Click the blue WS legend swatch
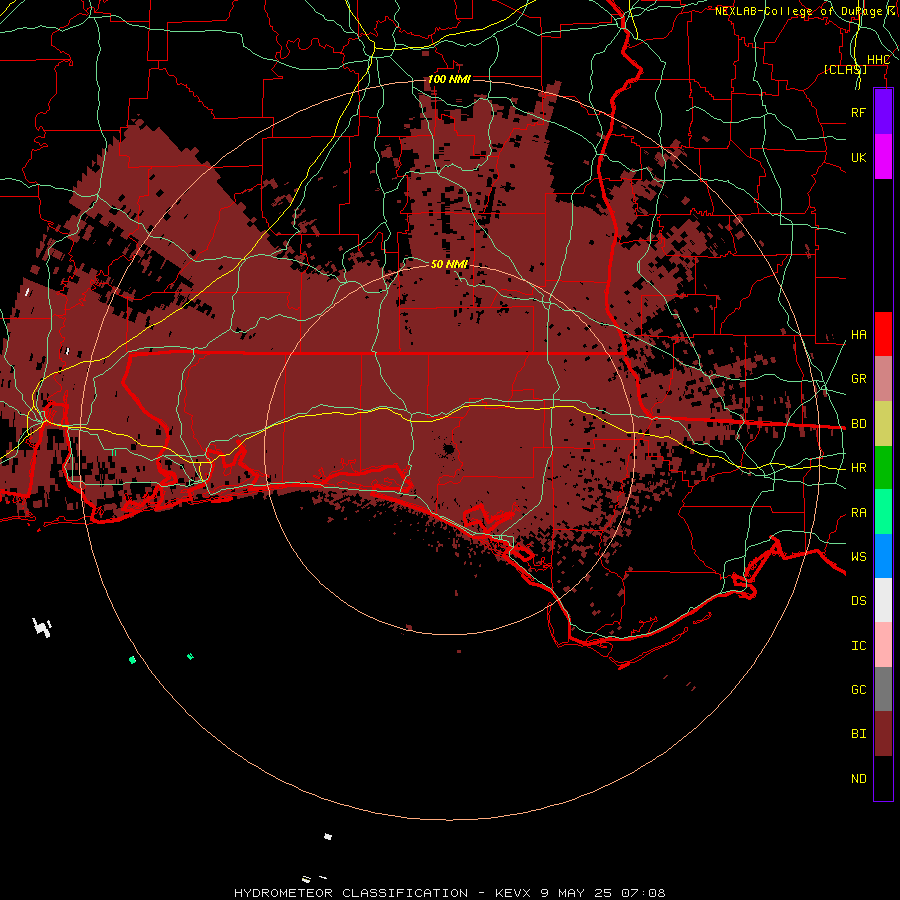This screenshot has width=900, height=900. pyautogui.click(x=883, y=556)
